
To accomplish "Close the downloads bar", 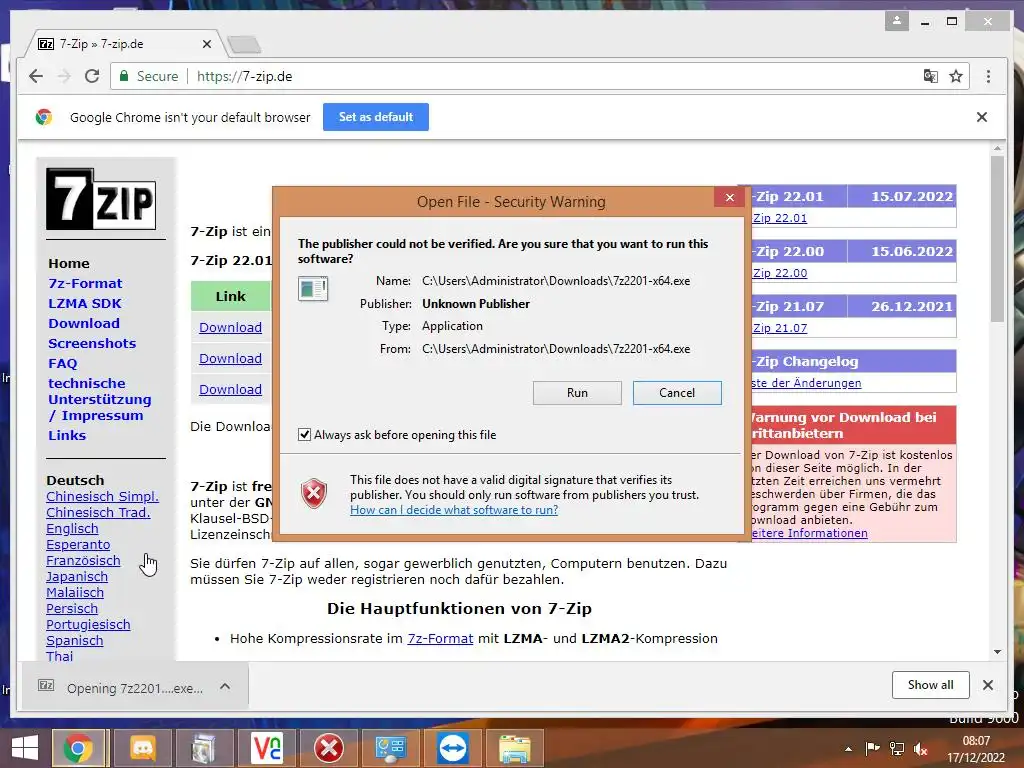I will [x=988, y=685].
